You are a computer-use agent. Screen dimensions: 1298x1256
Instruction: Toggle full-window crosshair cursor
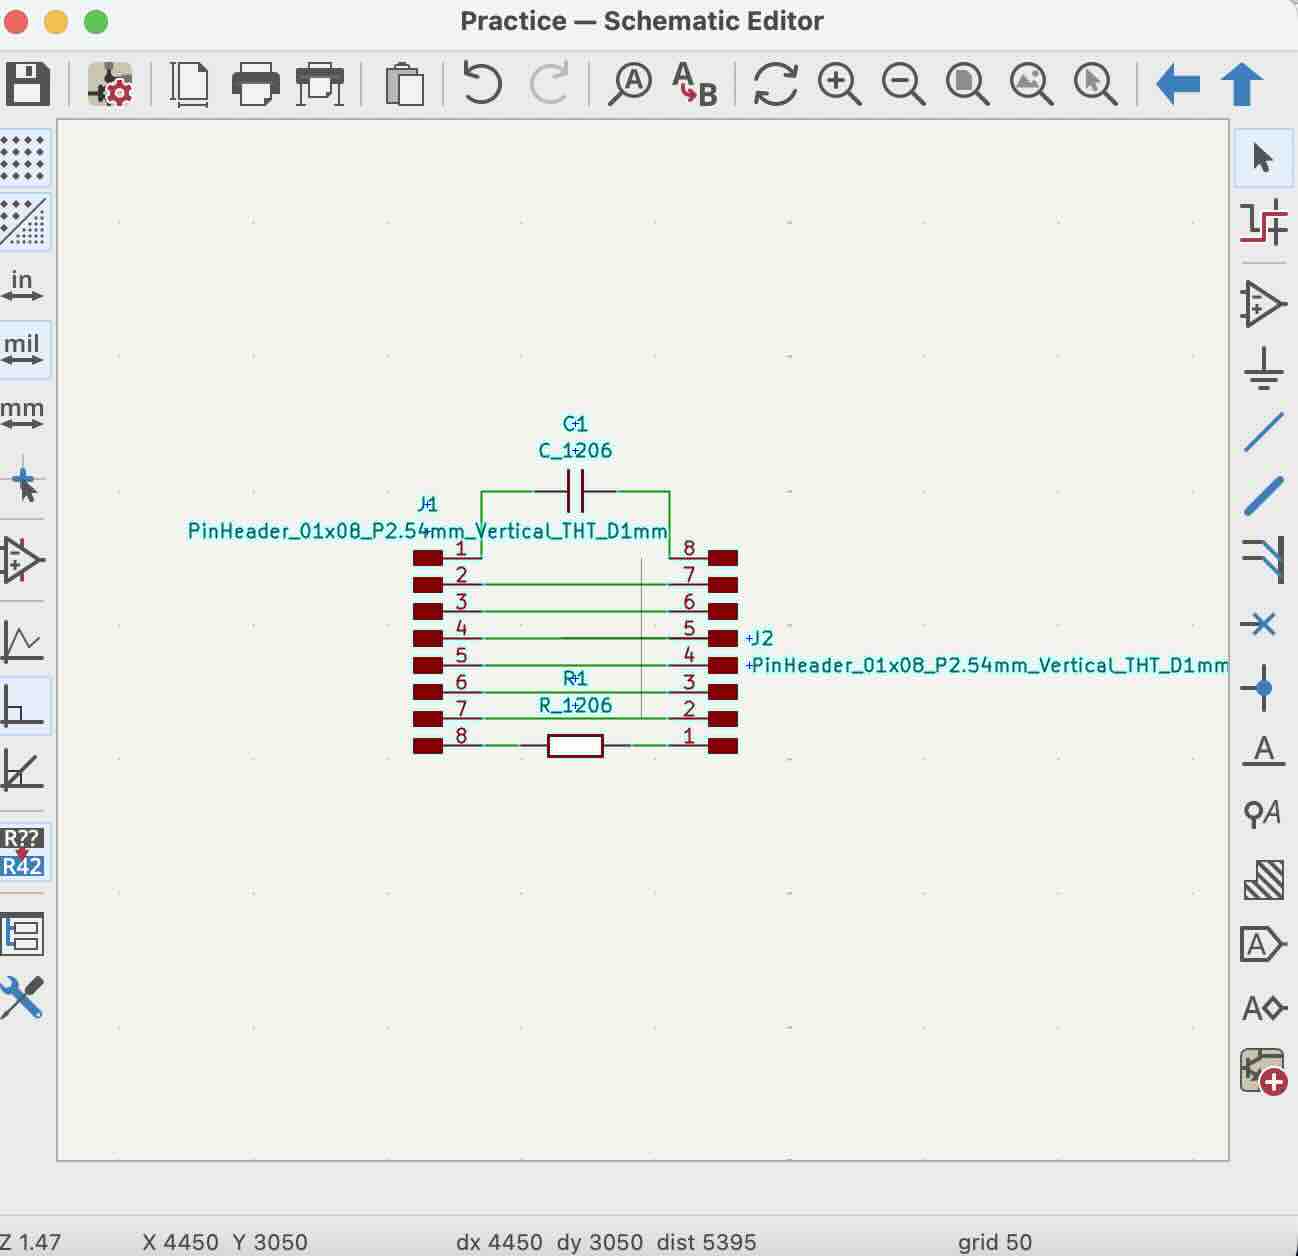click(22, 482)
